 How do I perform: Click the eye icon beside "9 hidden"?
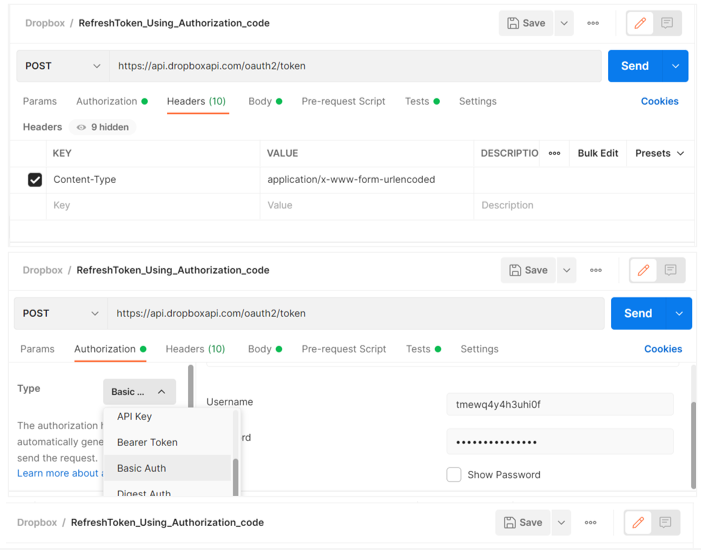coord(82,127)
